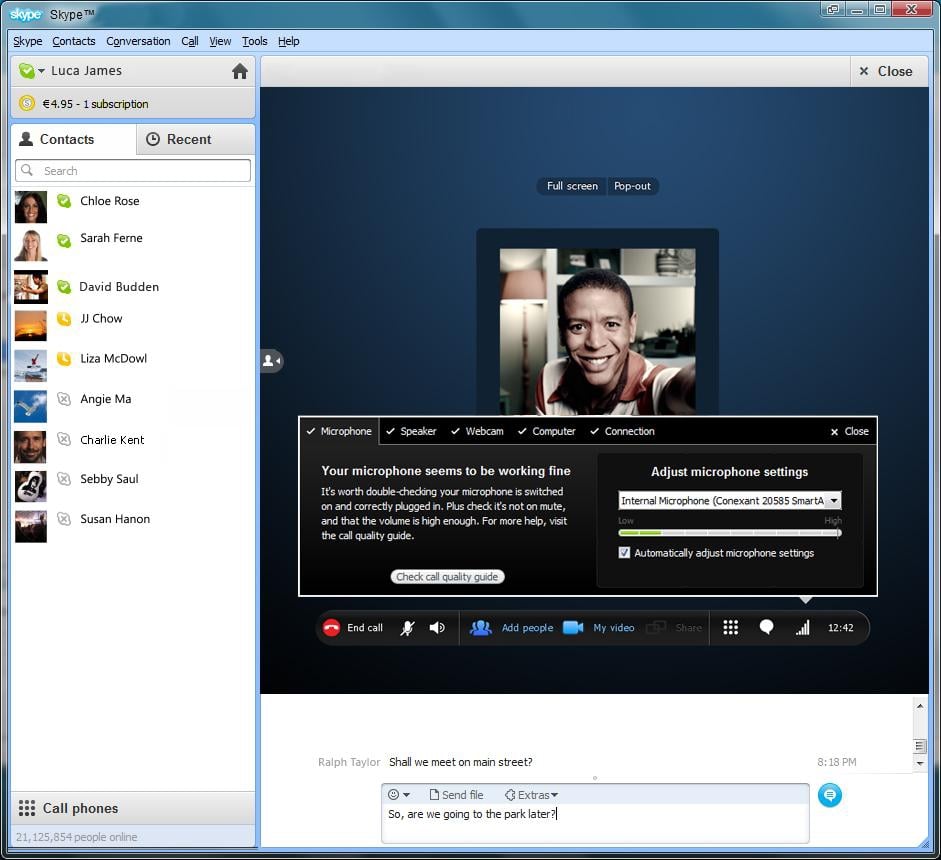941x860 pixels.
Task: Click Check call quality guide button
Action: click(447, 577)
